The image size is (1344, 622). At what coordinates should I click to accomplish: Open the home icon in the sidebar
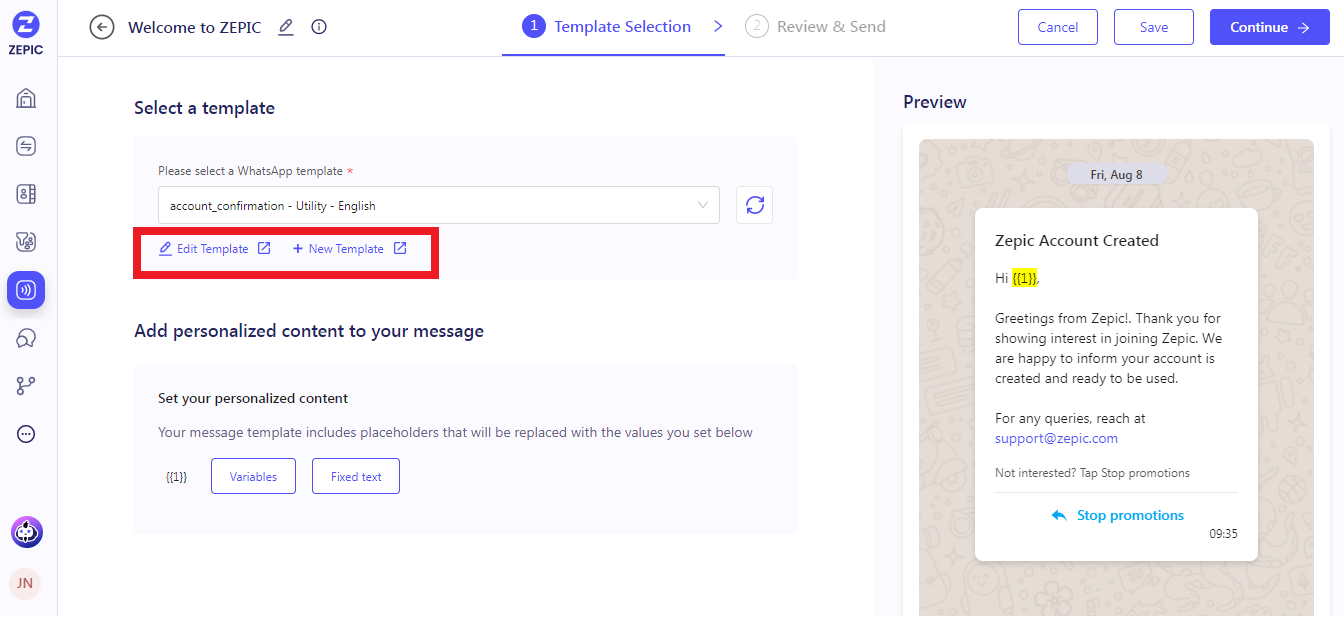tap(26, 98)
